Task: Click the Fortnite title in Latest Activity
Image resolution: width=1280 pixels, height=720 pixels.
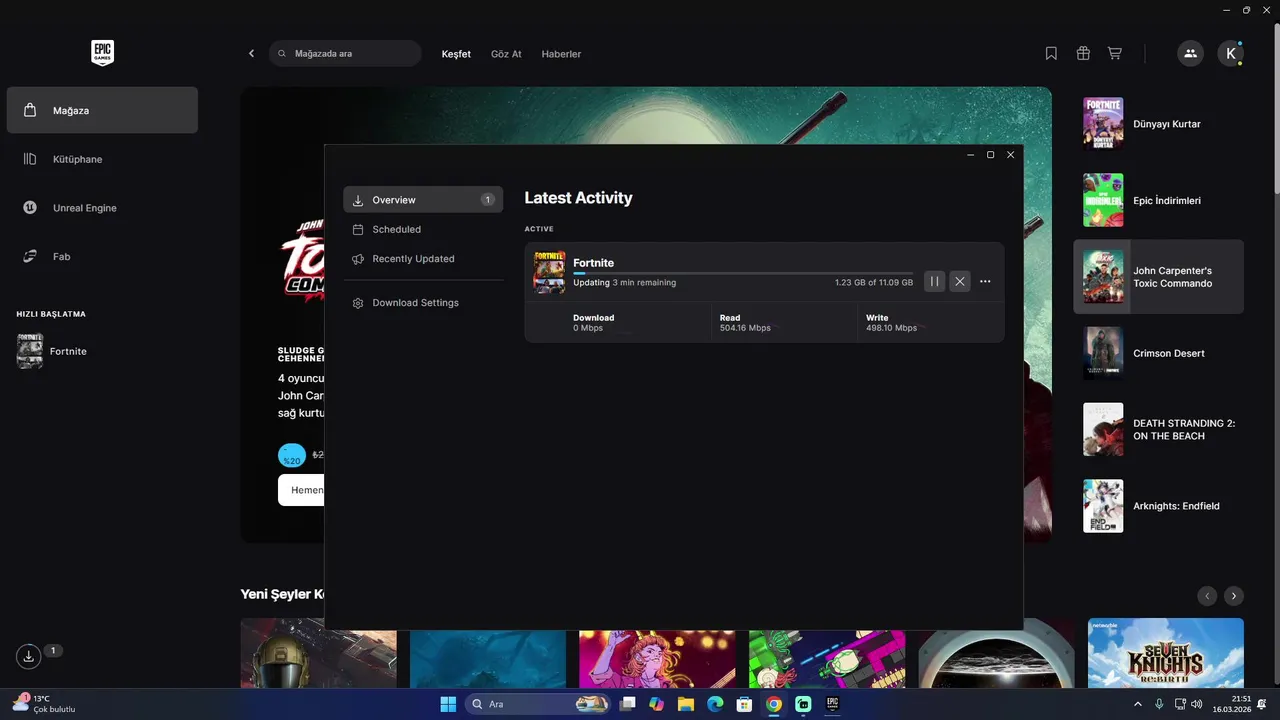Action: click(594, 263)
